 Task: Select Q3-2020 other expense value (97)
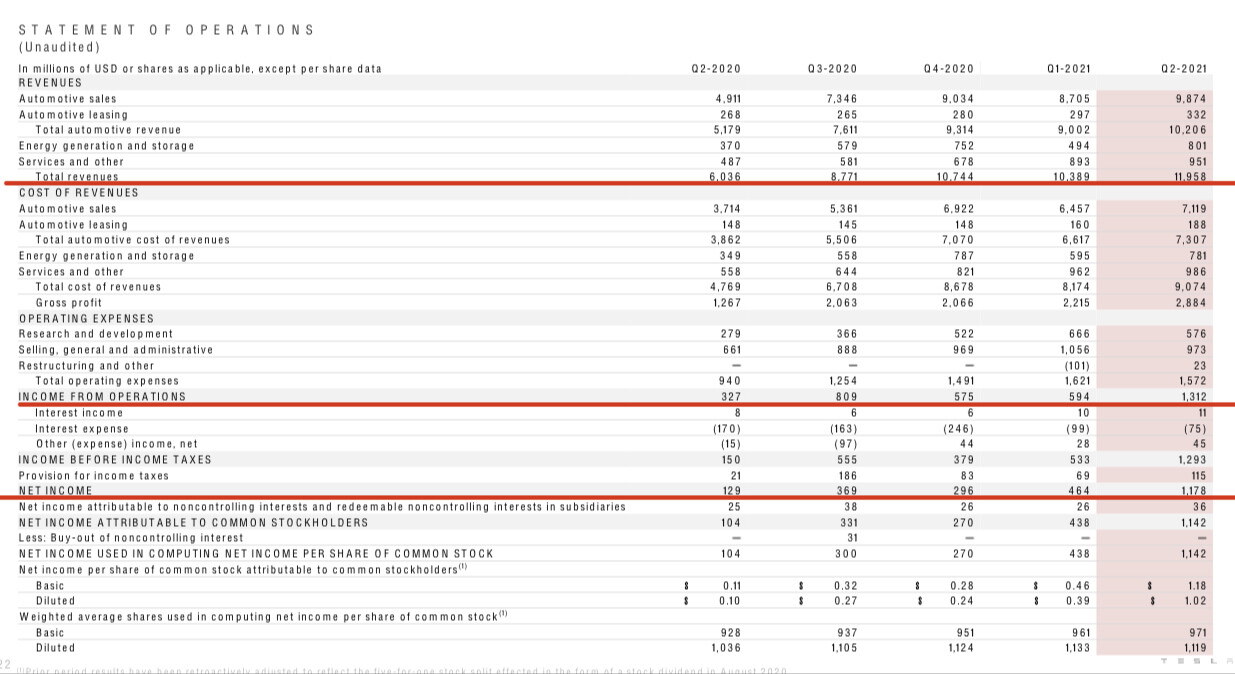coord(844,443)
